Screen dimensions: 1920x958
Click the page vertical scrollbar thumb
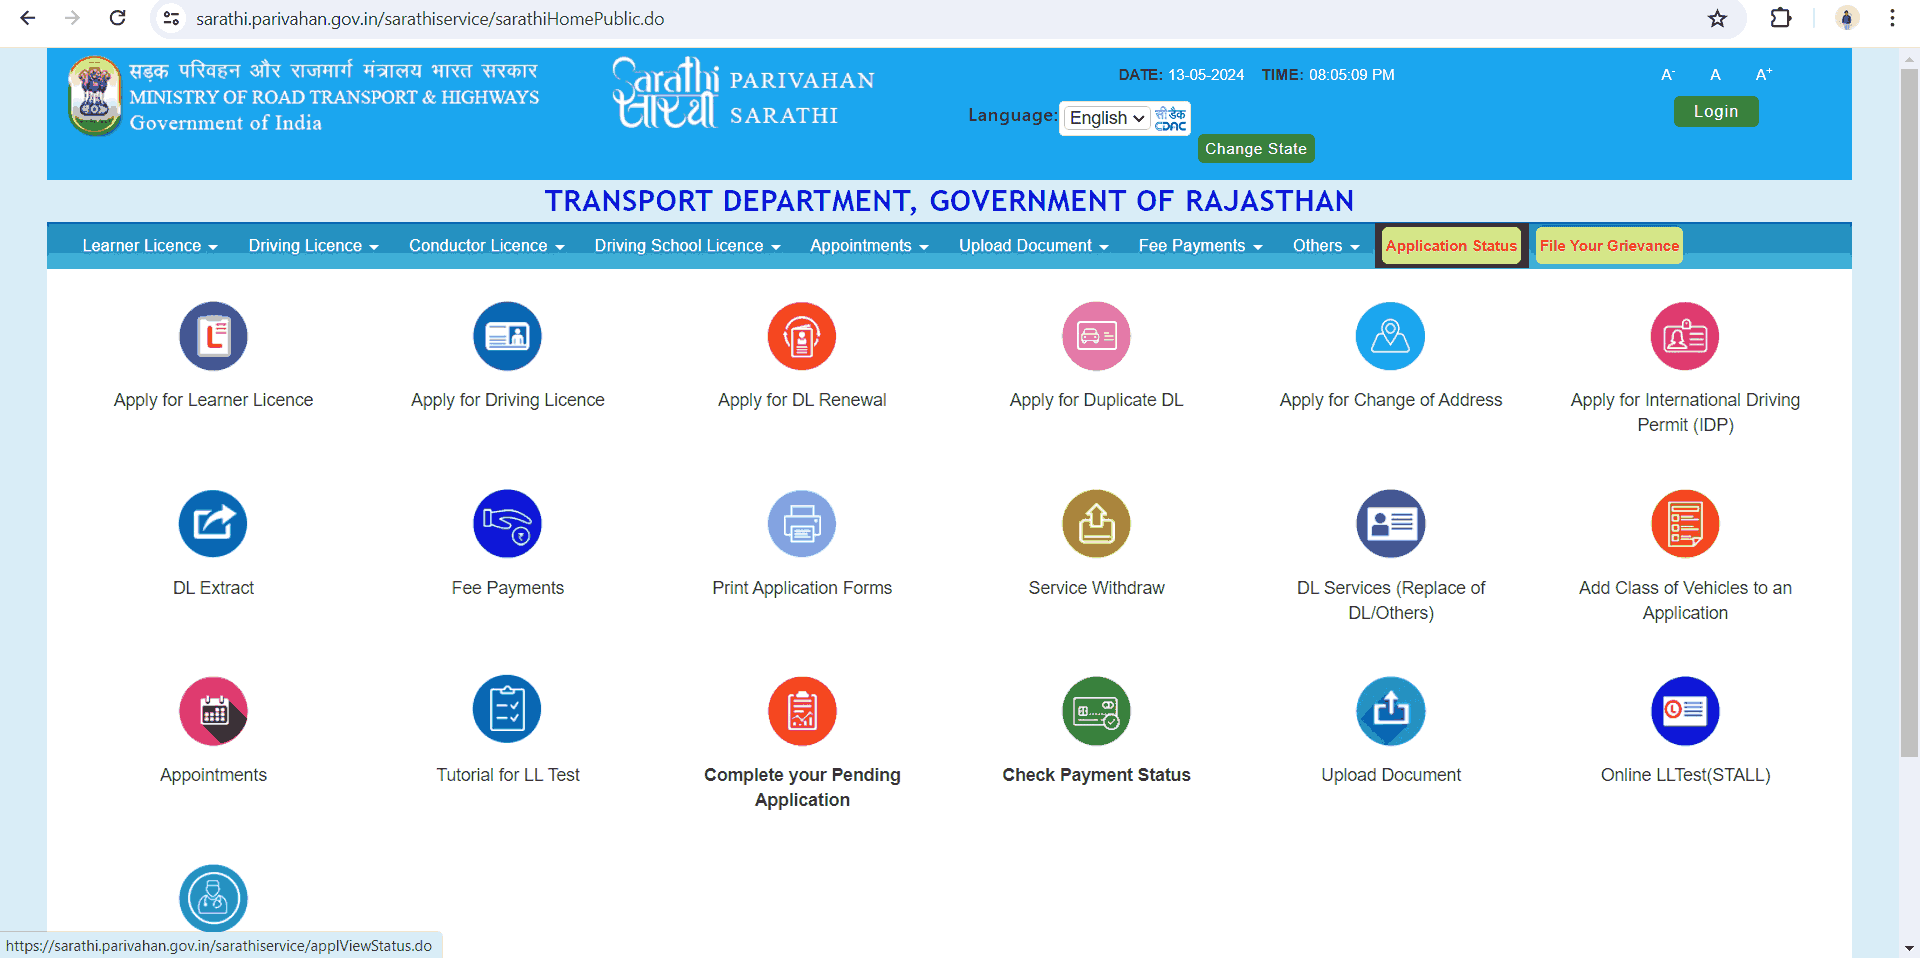pyautogui.click(x=1909, y=412)
